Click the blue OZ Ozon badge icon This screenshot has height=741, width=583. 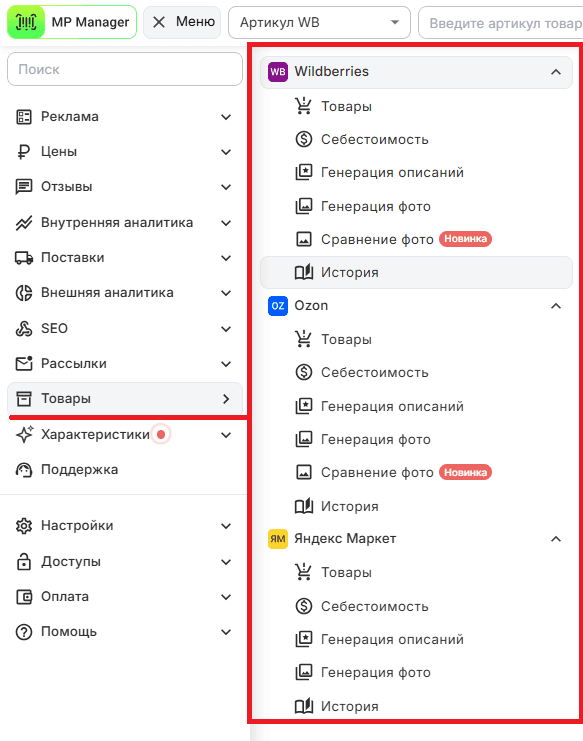pos(278,306)
